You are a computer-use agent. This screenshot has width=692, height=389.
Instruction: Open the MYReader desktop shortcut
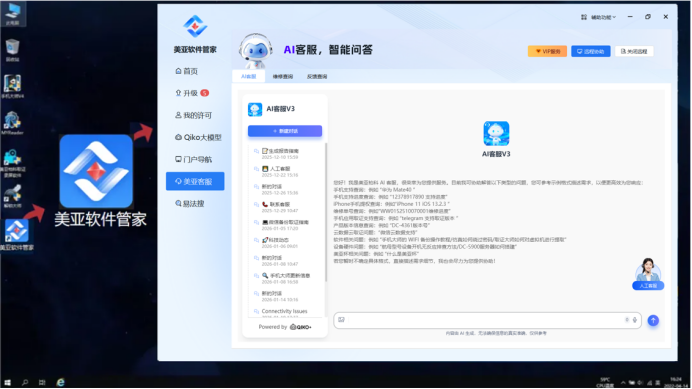[12, 123]
